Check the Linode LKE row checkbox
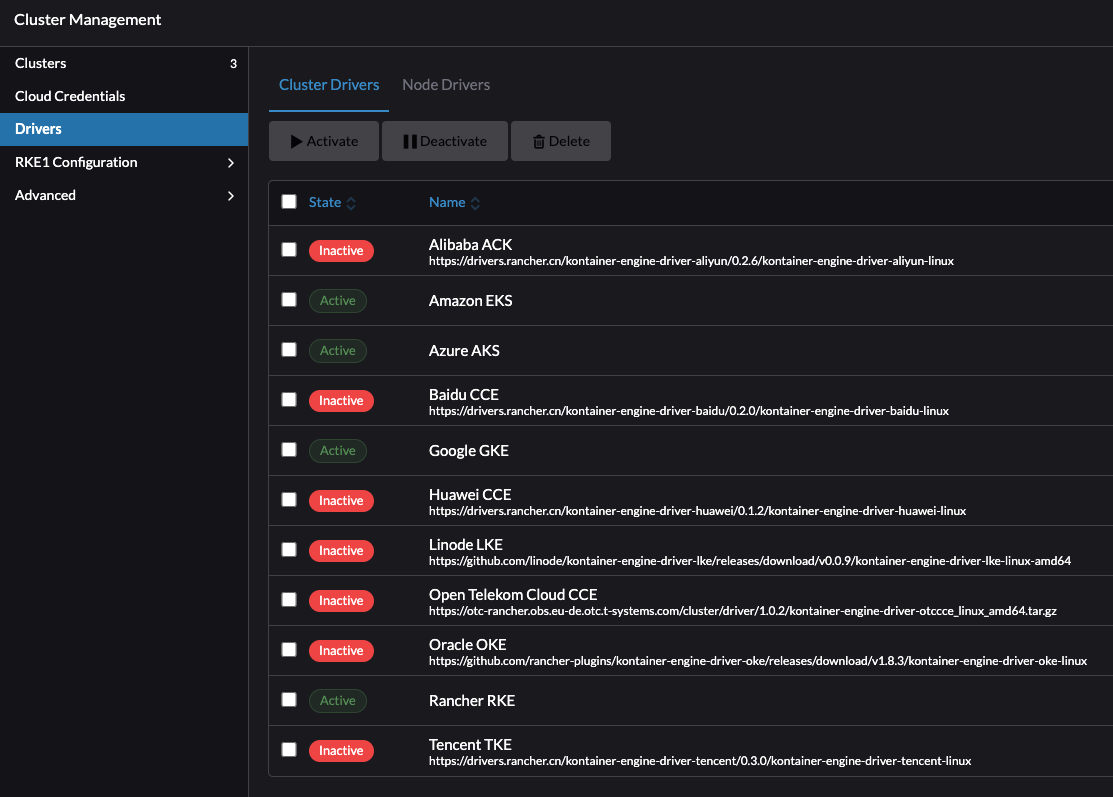 [x=289, y=550]
